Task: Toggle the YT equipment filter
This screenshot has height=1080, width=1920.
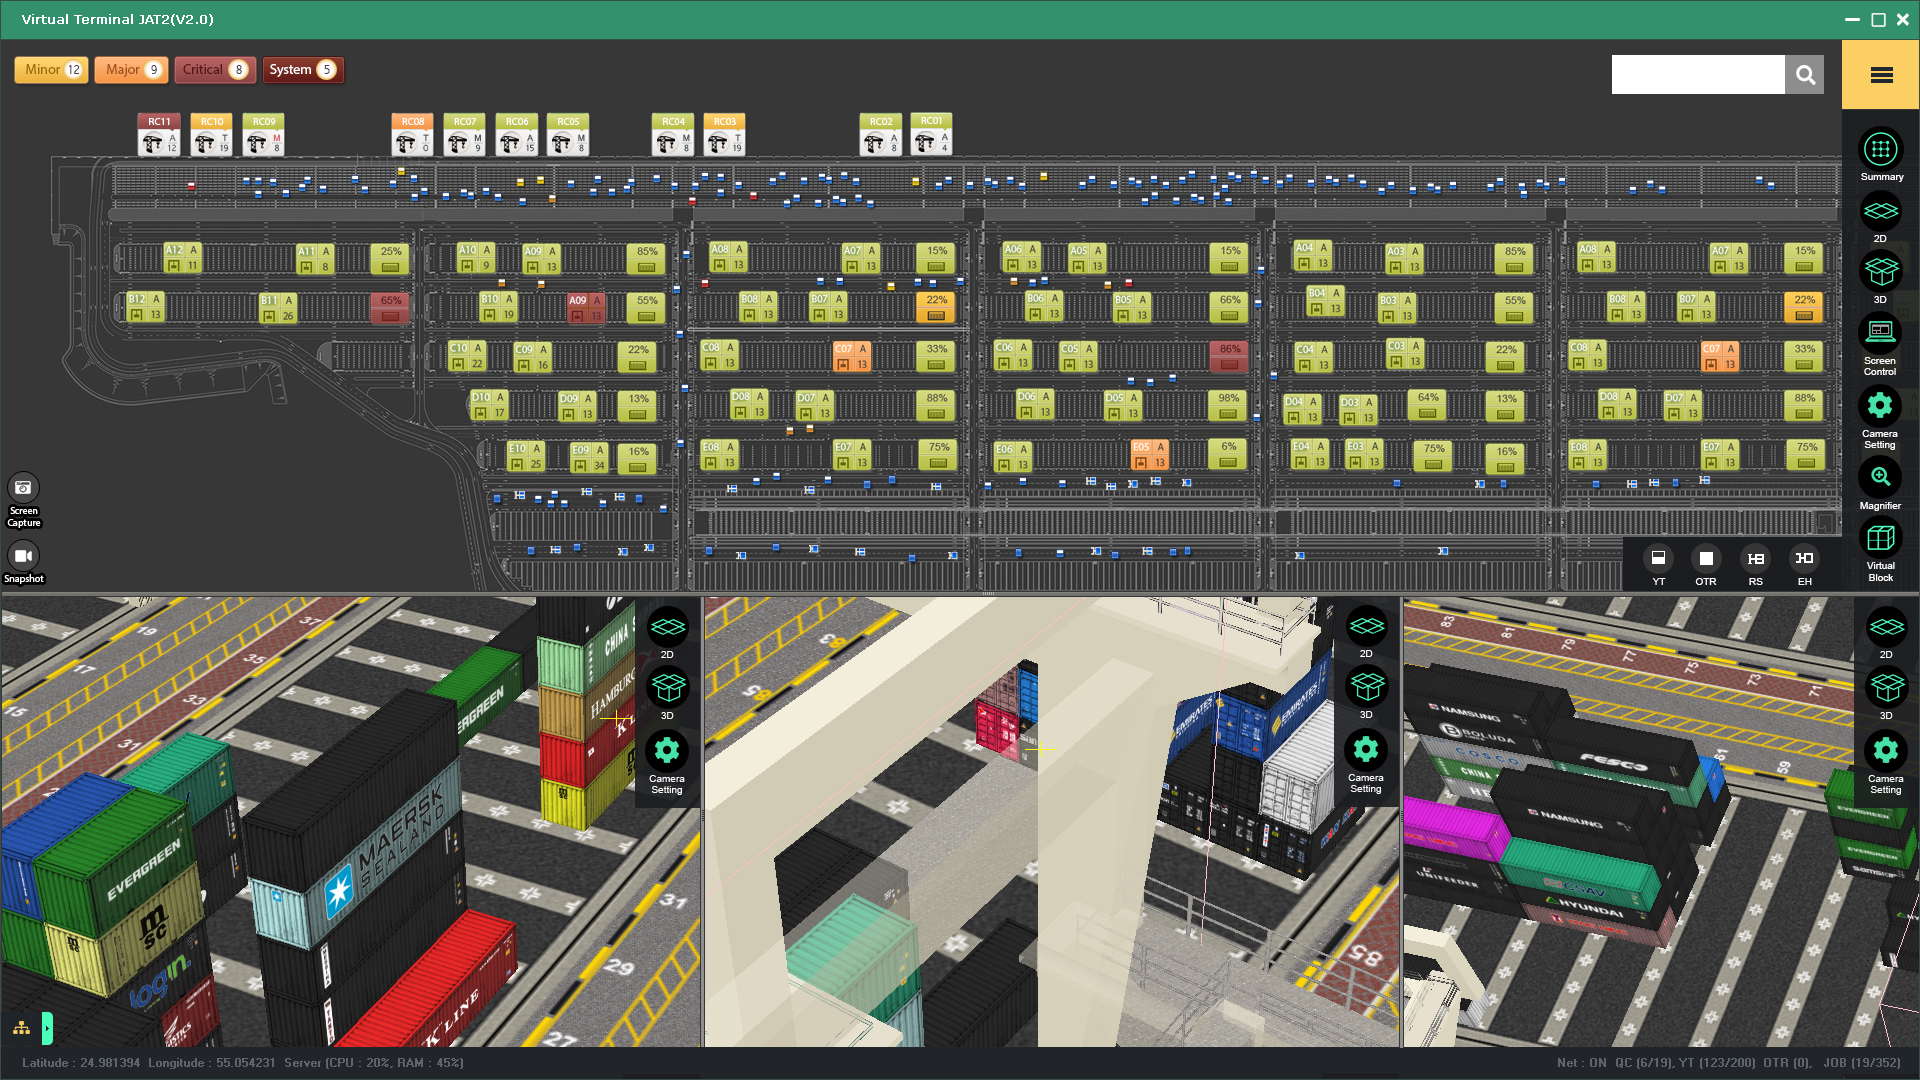Action: click(x=1658, y=559)
